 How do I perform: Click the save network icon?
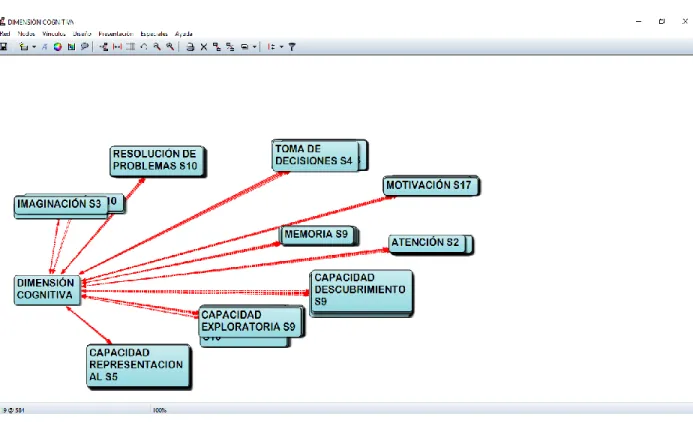[3, 46]
